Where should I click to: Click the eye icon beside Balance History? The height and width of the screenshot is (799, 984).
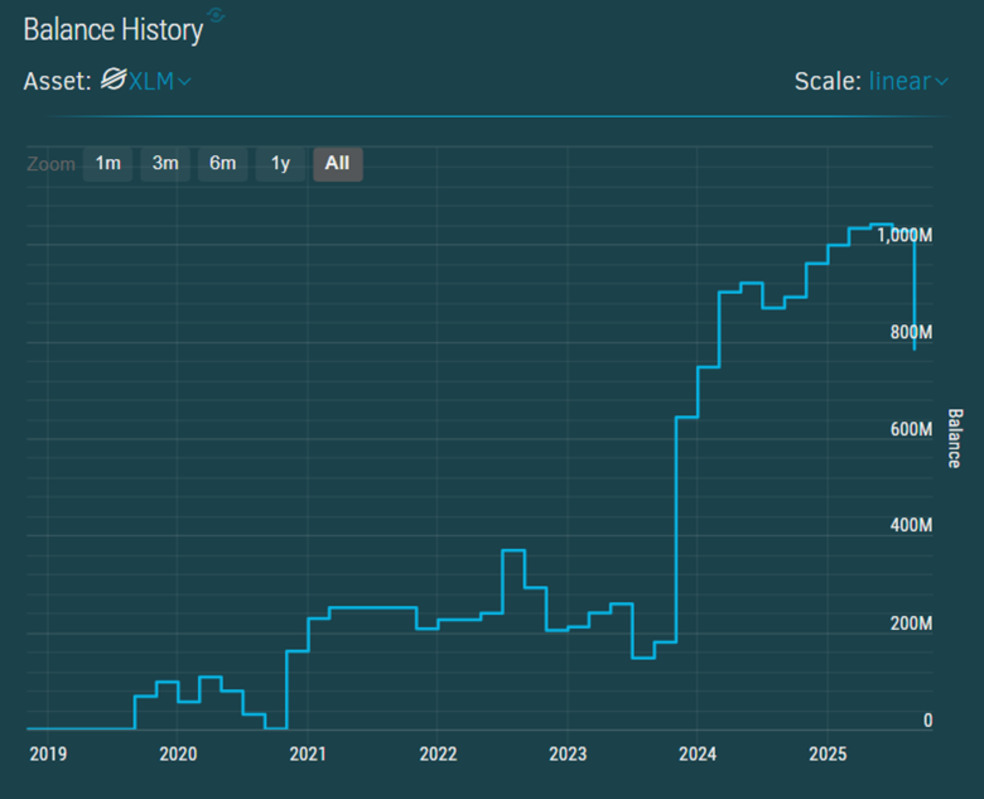pyautogui.click(x=216, y=15)
